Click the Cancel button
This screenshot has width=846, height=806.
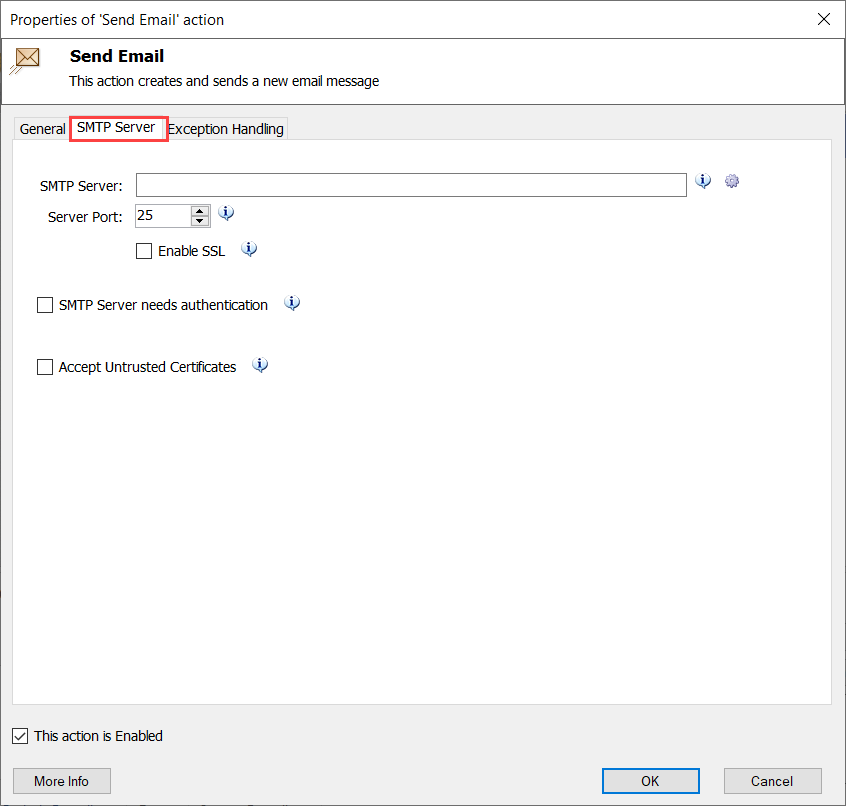(772, 781)
